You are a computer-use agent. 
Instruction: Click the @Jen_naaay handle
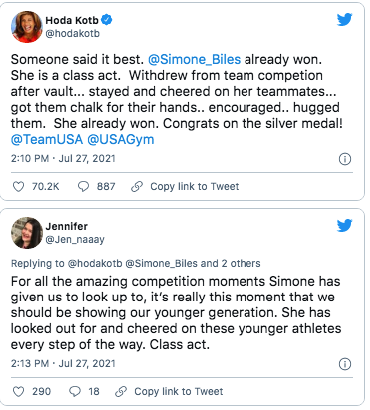click(75, 240)
